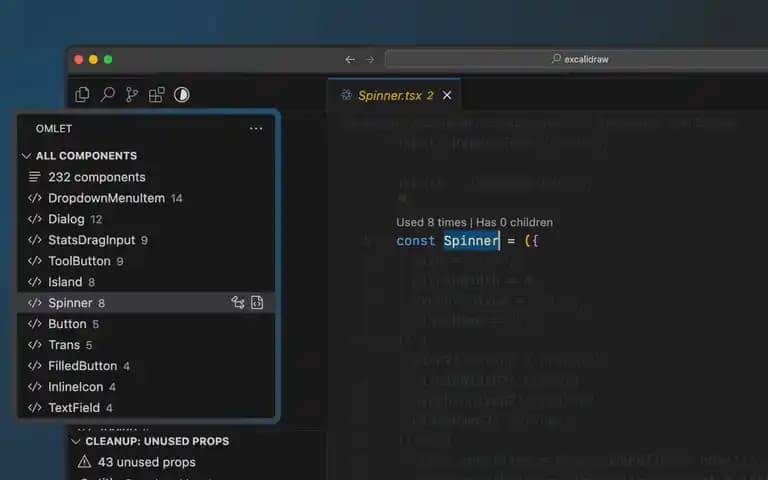This screenshot has width=768, height=480.
Task: Click the code icon beside Button
Action: coord(35,324)
